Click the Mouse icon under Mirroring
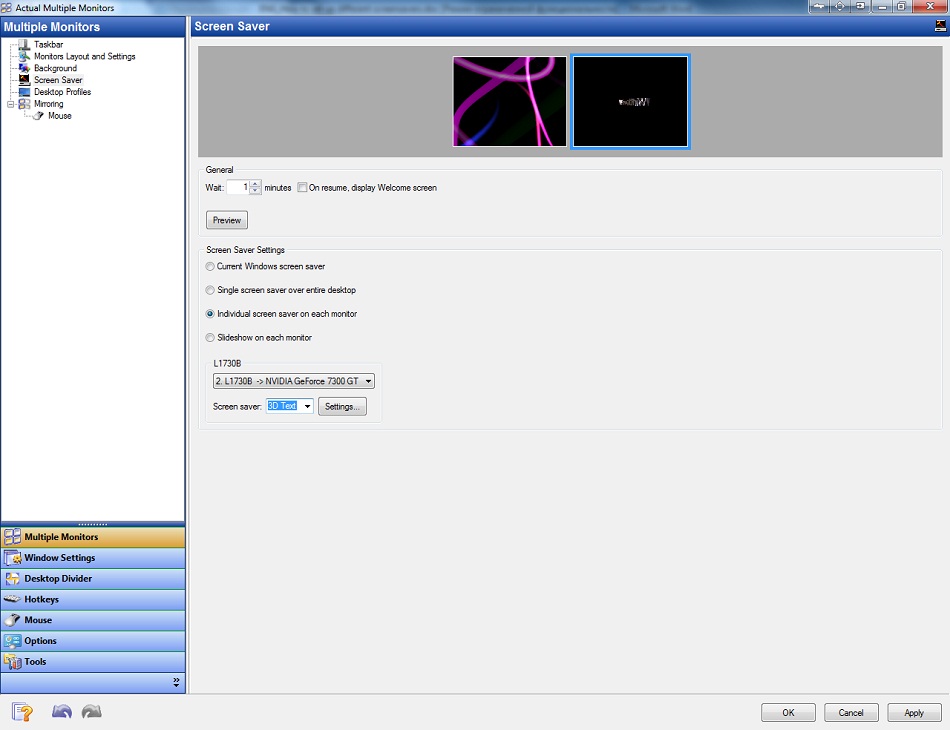 tap(39, 116)
